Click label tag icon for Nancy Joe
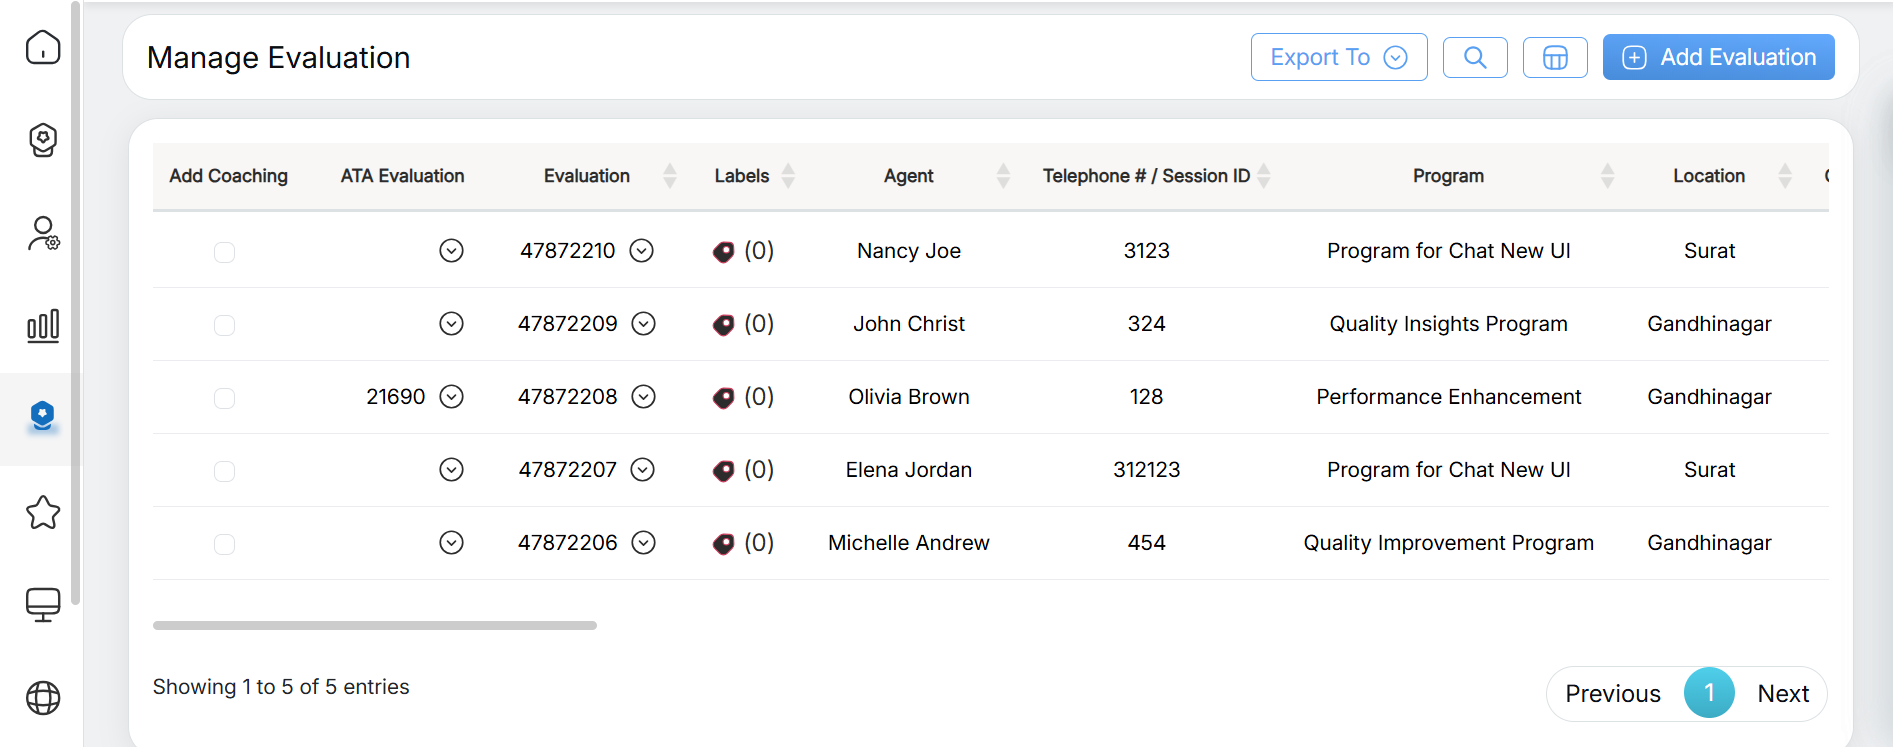The width and height of the screenshot is (1893, 747). (723, 252)
